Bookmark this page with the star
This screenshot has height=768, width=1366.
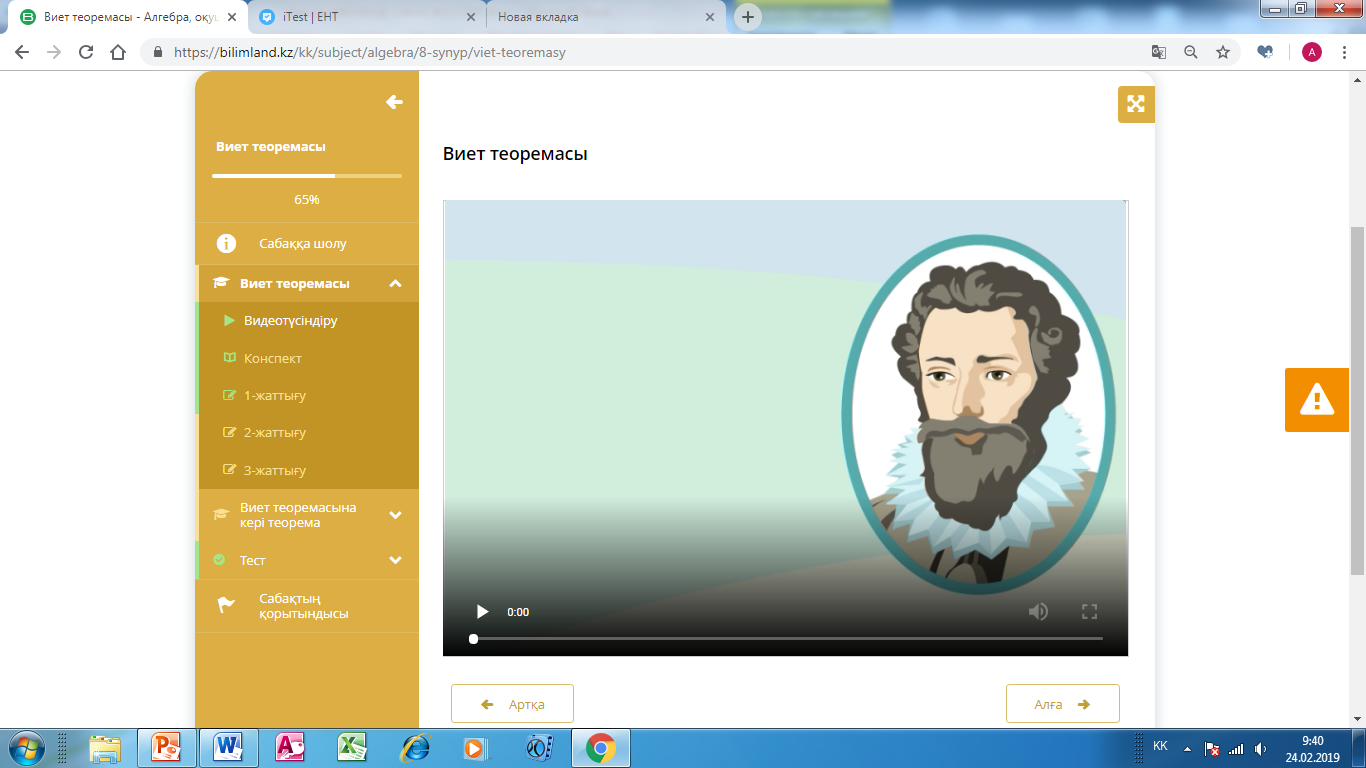[x=1222, y=52]
